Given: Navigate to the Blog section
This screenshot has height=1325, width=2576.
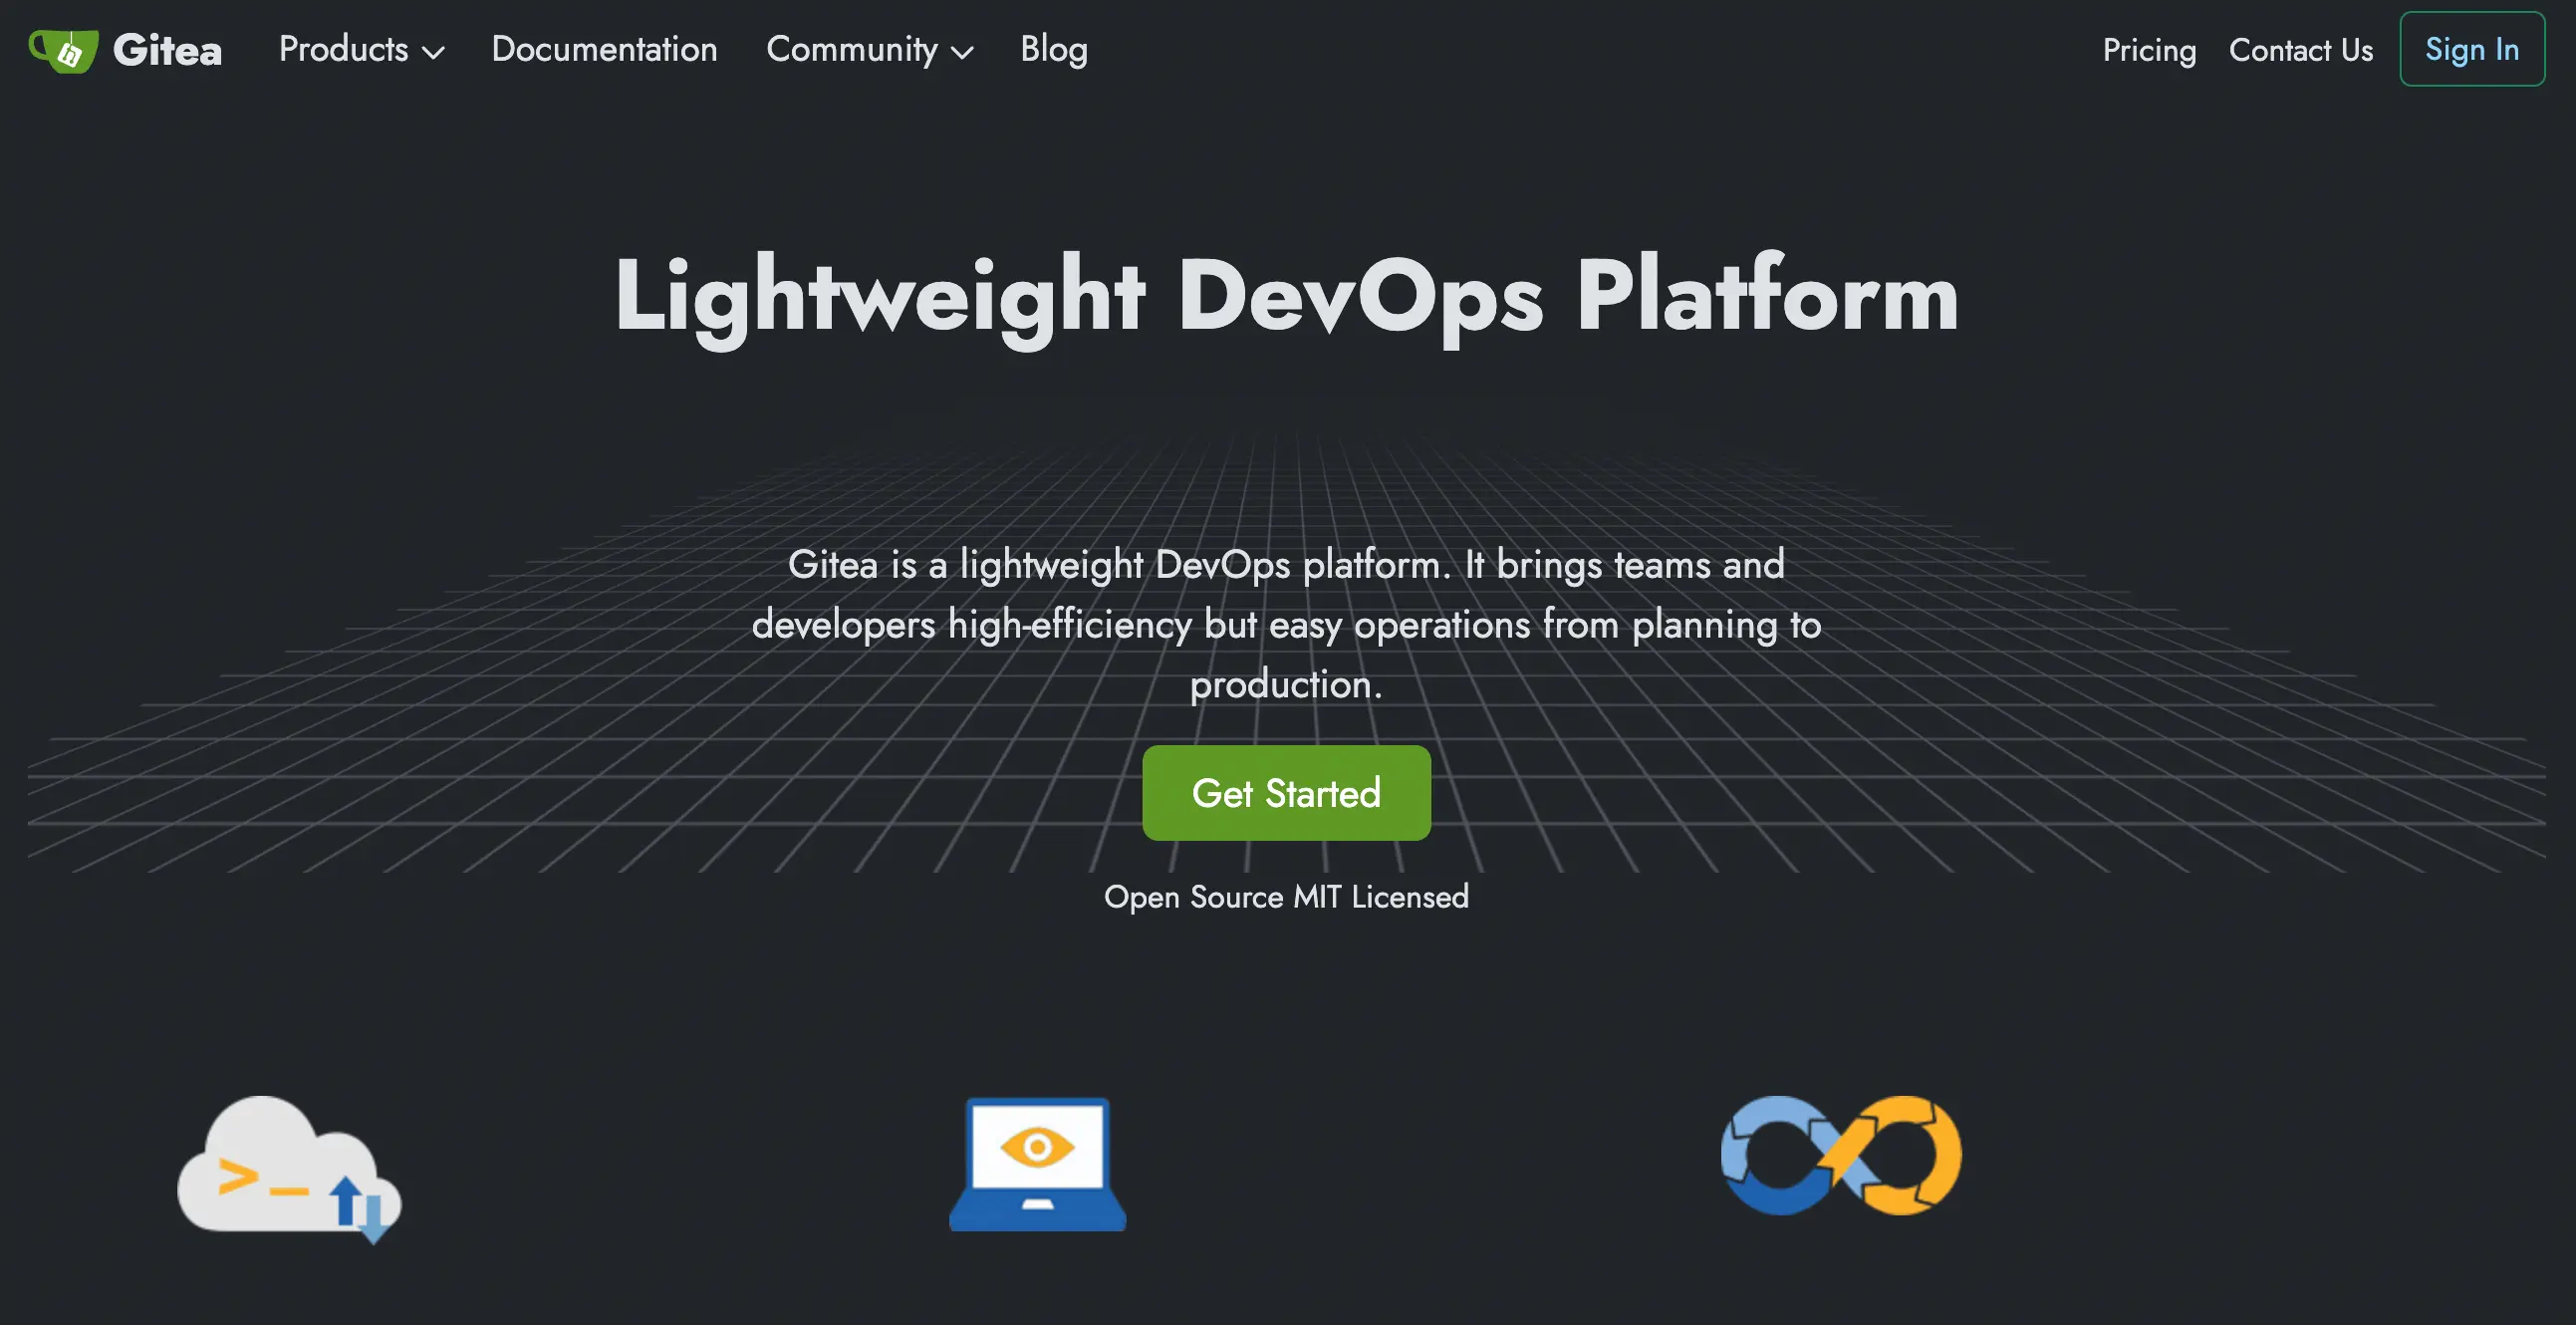Looking at the screenshot, I should (x=1053, y=49).
